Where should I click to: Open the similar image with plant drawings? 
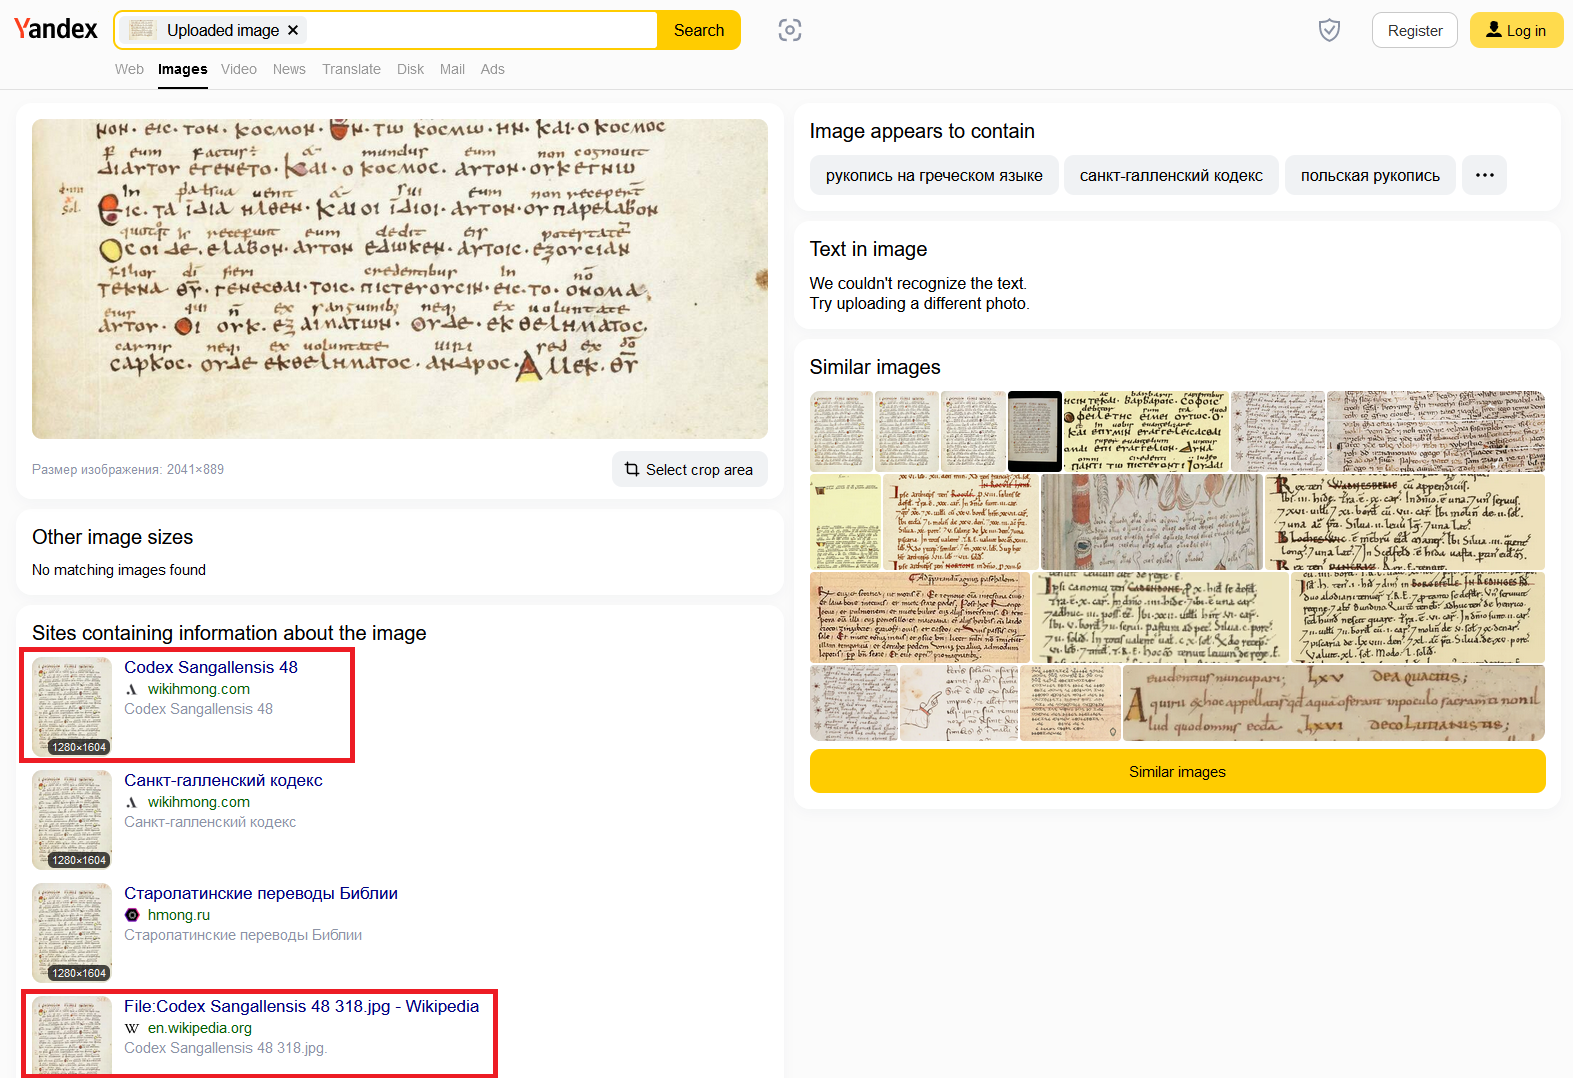pyautogui.click(x=1152, y=521)
